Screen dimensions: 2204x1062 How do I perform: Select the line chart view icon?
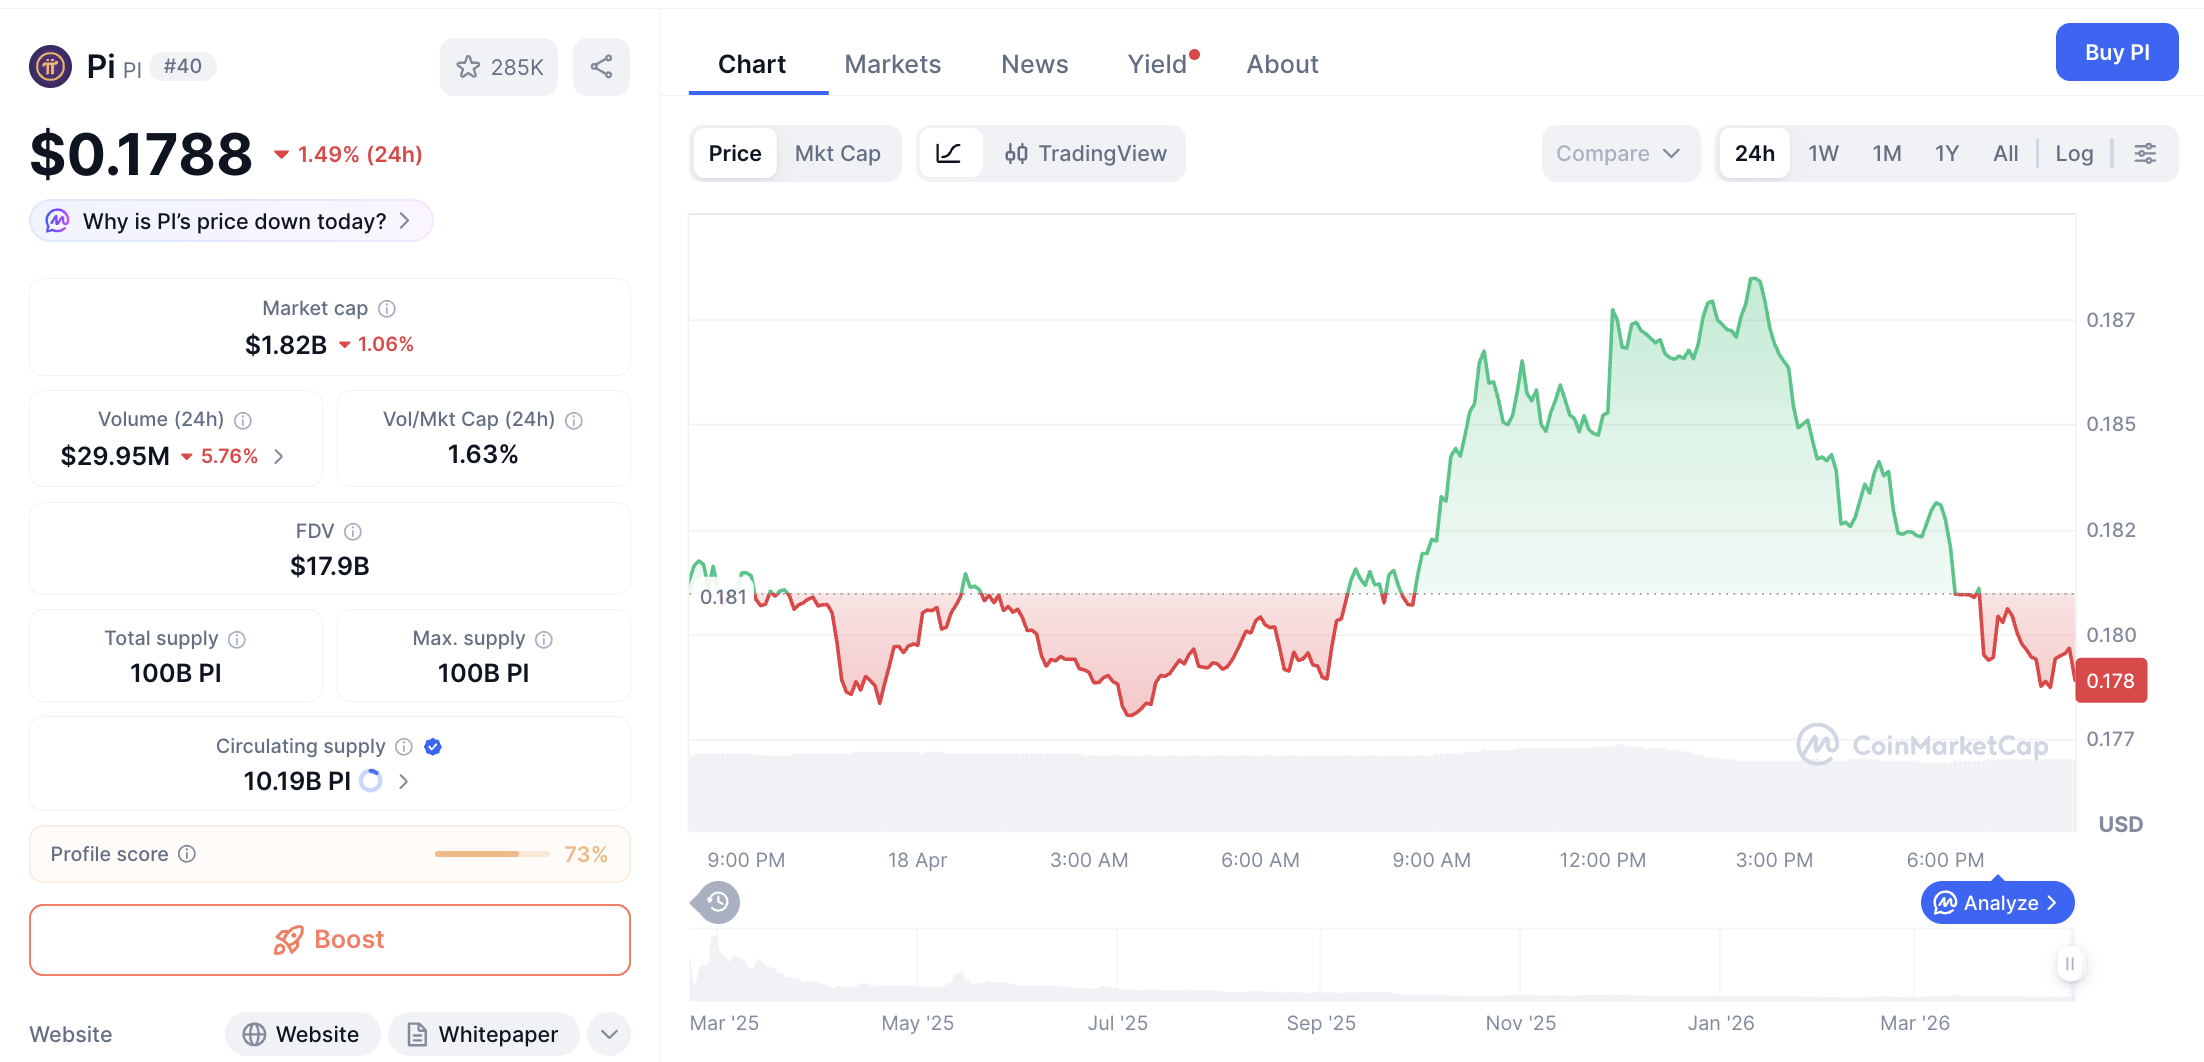pyautogui.click(x=949, y=153)
